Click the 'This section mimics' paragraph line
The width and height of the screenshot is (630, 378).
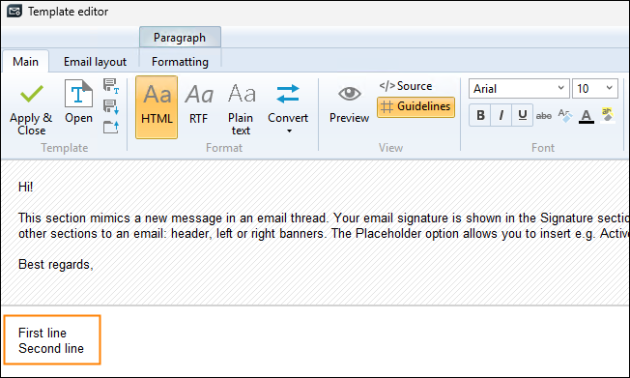coord(323,218)
